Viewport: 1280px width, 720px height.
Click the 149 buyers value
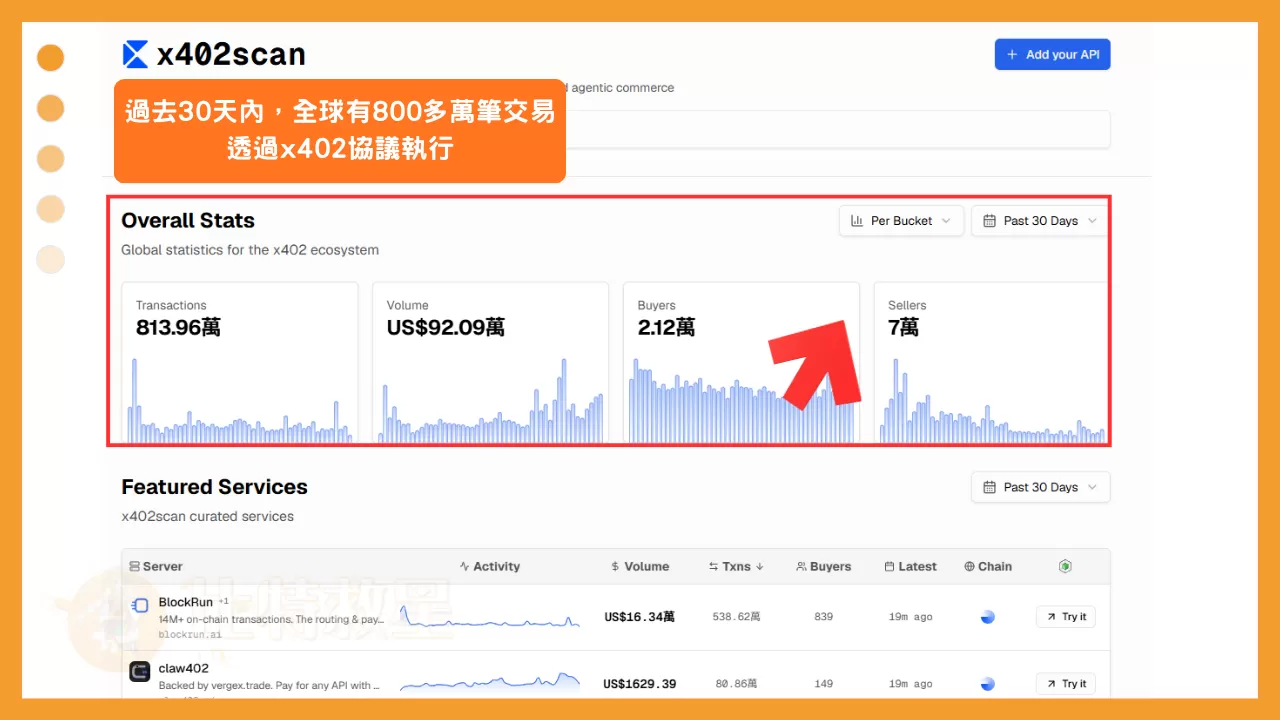click(824, 684)
